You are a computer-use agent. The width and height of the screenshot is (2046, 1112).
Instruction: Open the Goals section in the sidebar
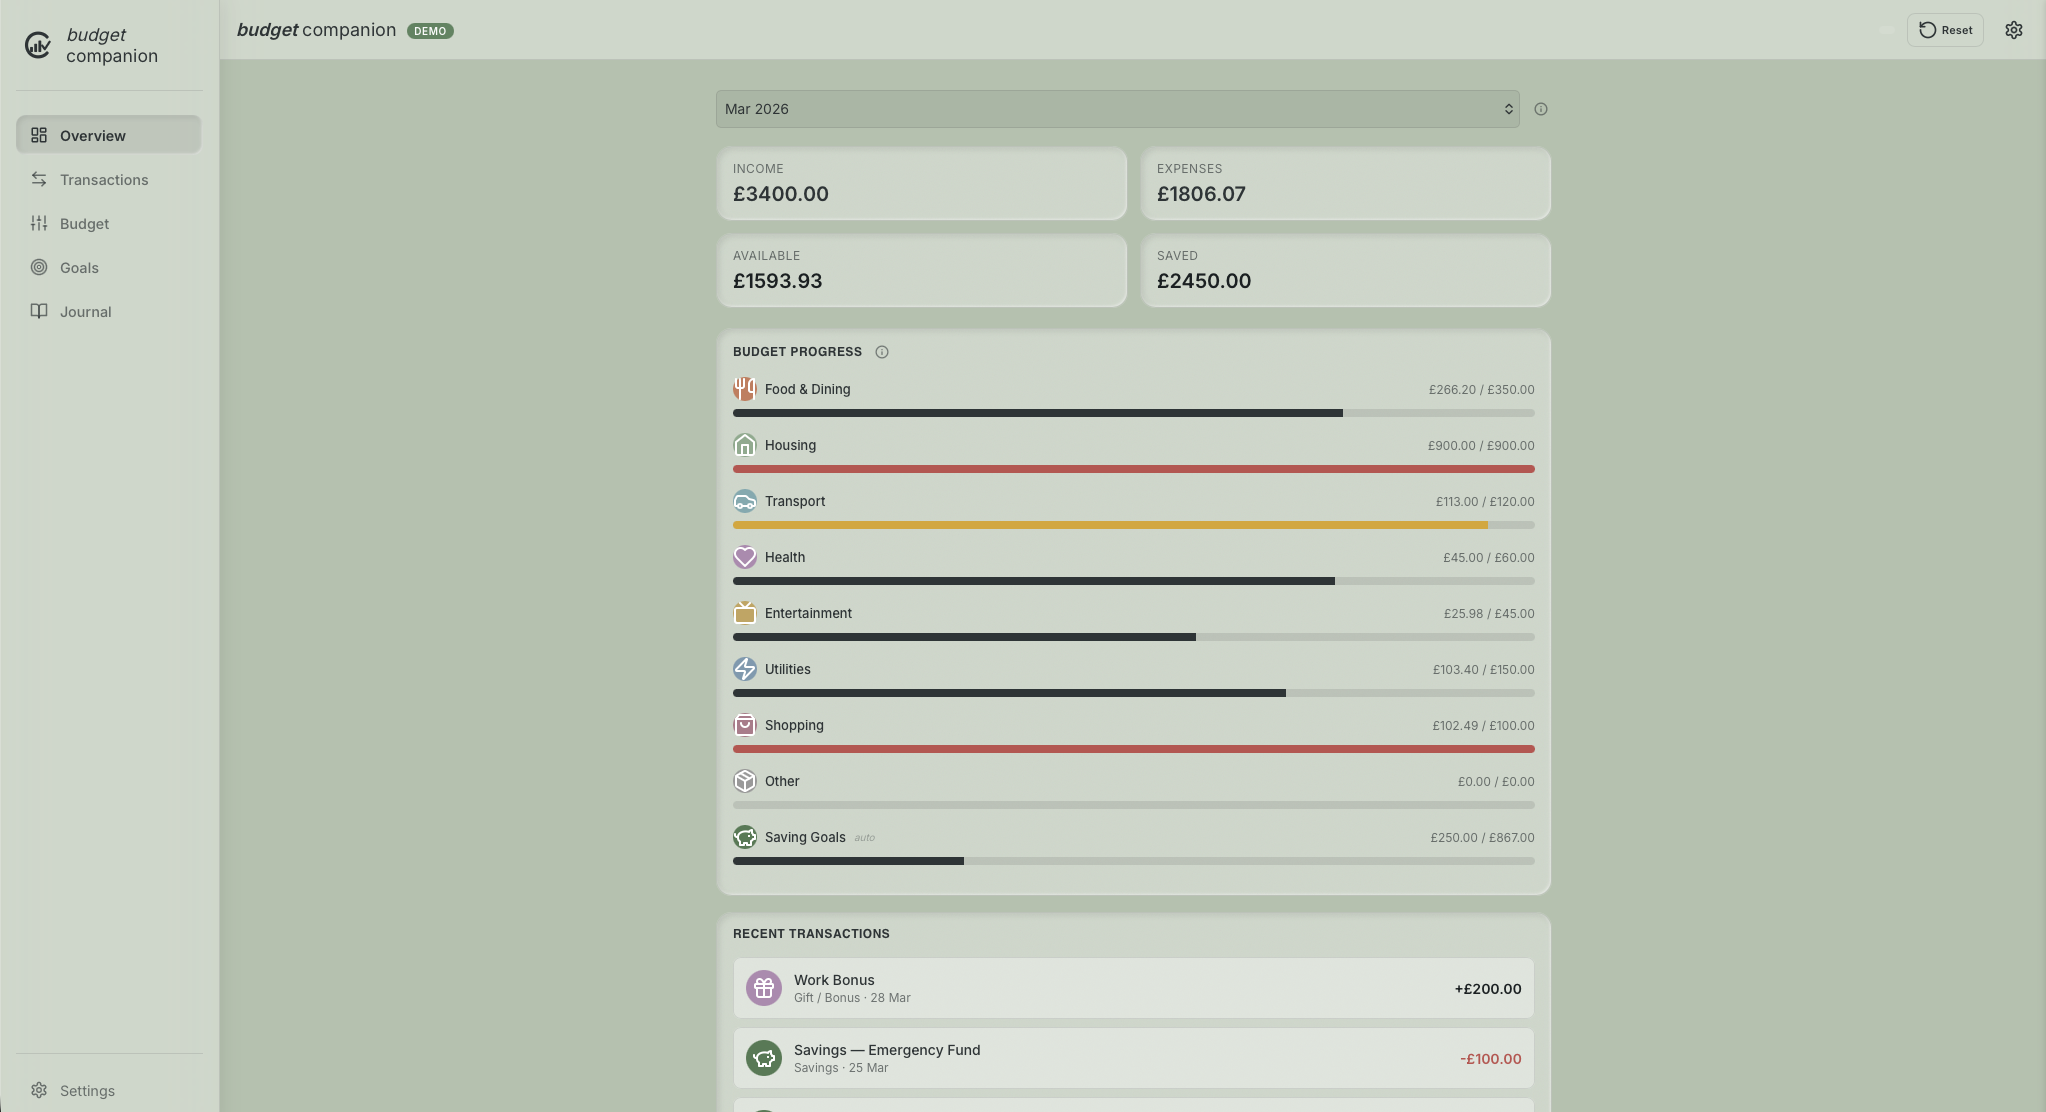79,267
